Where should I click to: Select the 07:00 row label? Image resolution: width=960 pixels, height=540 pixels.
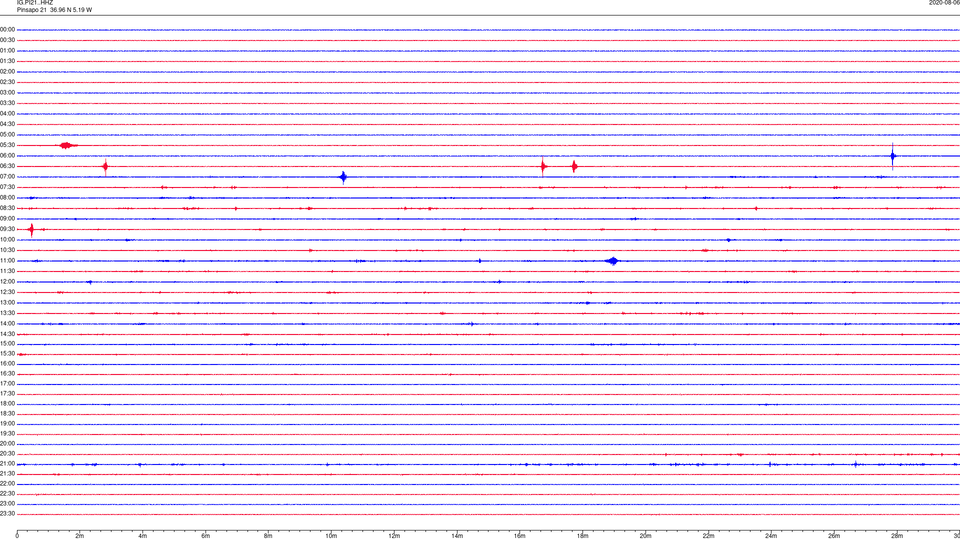[7, 177]
